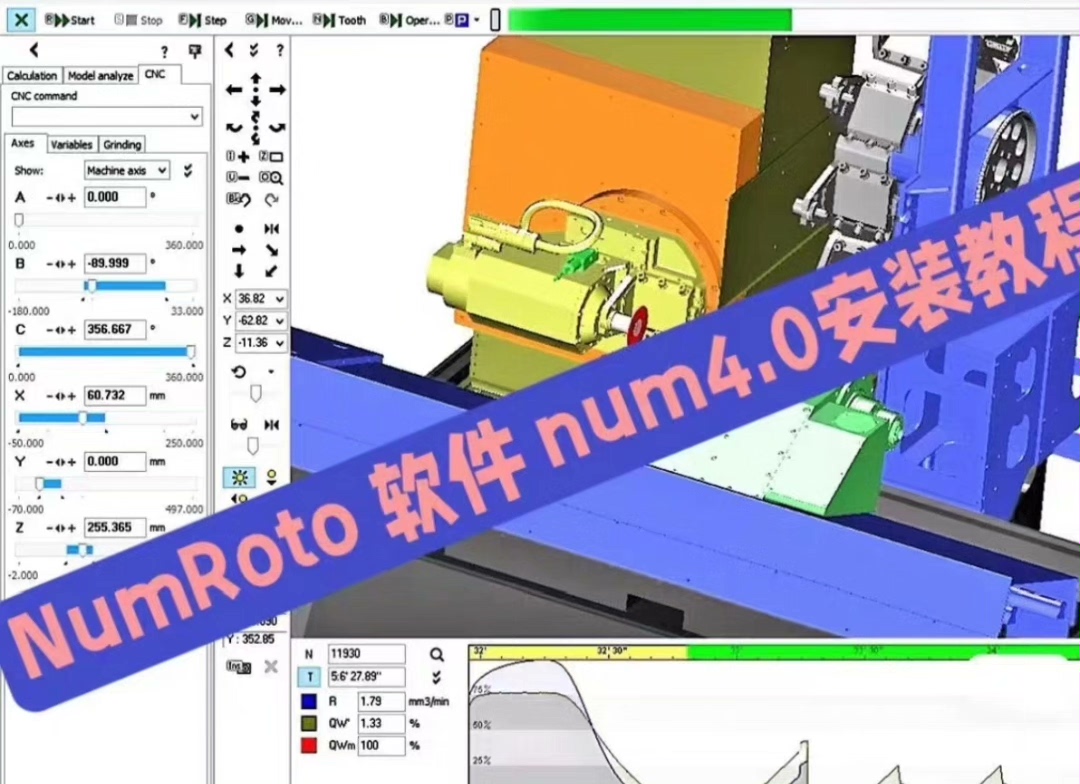Switch to the Model analyze tab
The height and width of the screenshot is (784, 1080).
click(101, 75)
